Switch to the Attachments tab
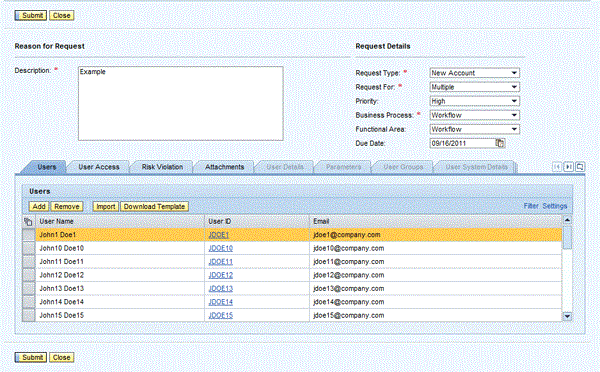The height and width of the screenshot is (372, 600). click(224, 167)
